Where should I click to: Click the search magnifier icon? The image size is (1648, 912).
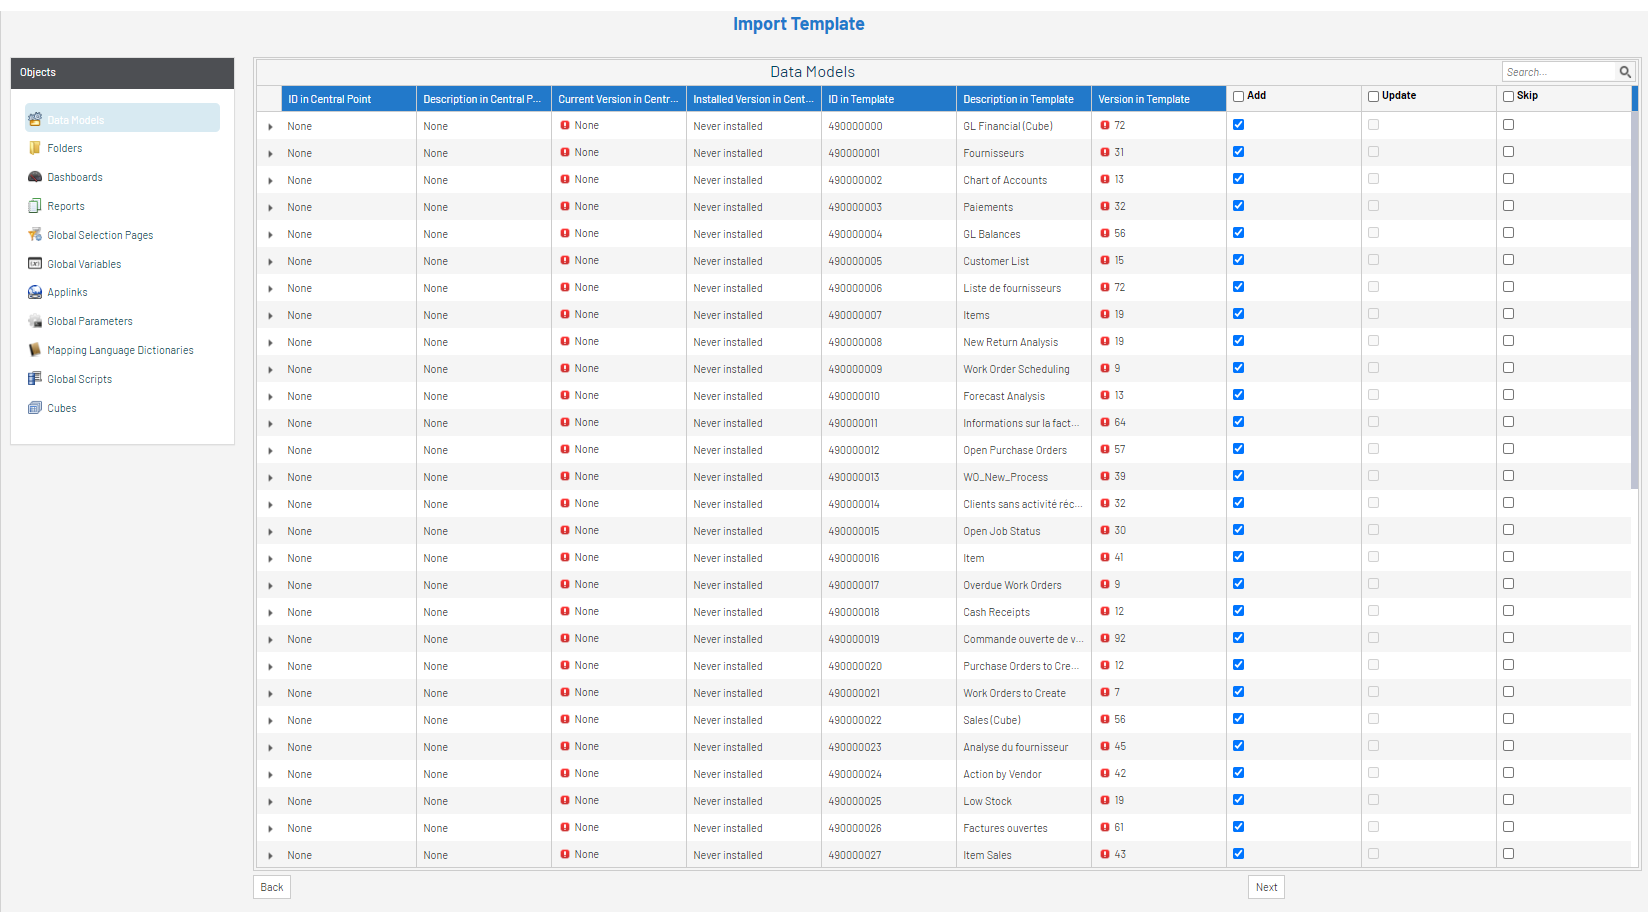pyautogui.click(x=1625, y=72)
